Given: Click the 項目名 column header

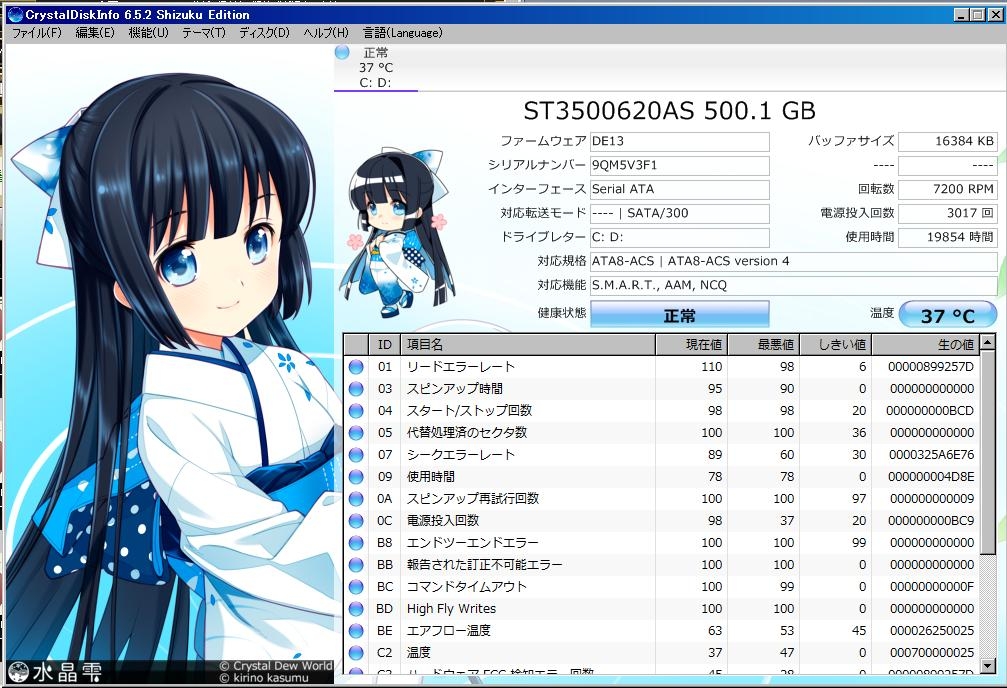Looking at the screenshot, I should pyautogui.click(x=528, y=345).
